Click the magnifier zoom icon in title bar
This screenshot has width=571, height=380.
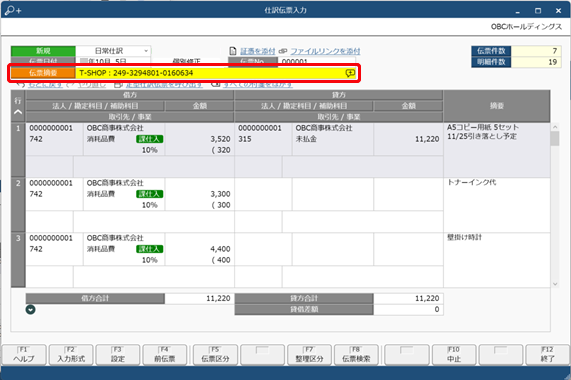[x=13, y=10]
